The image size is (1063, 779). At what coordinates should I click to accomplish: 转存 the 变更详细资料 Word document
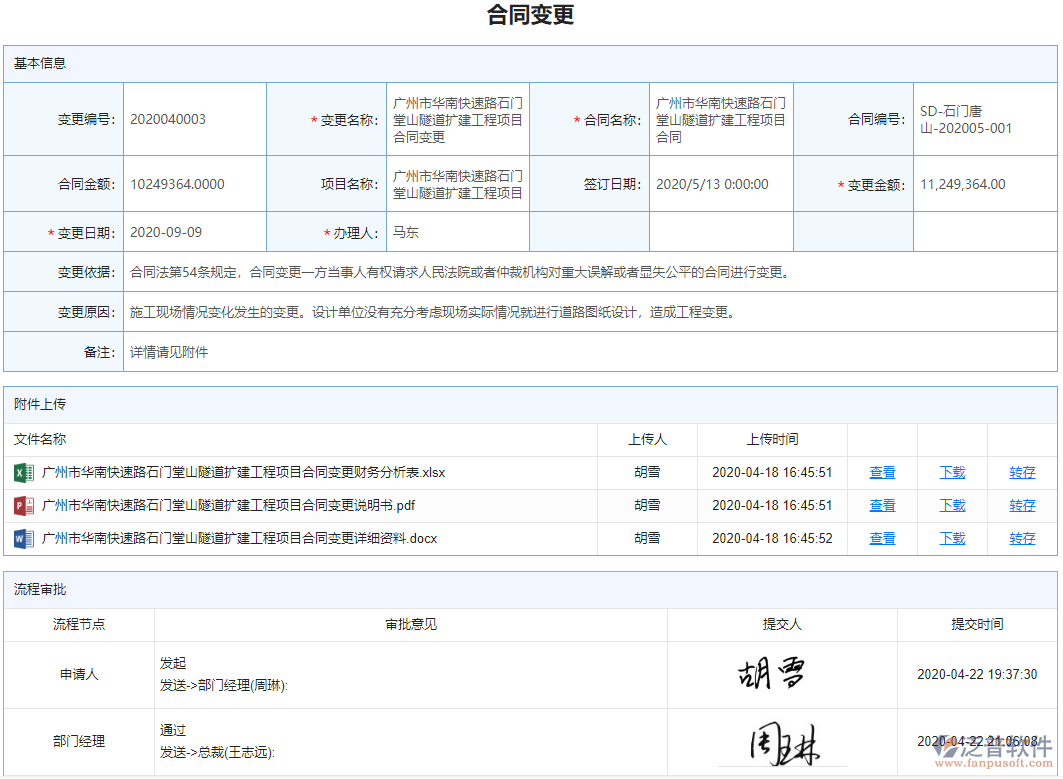1021,538
